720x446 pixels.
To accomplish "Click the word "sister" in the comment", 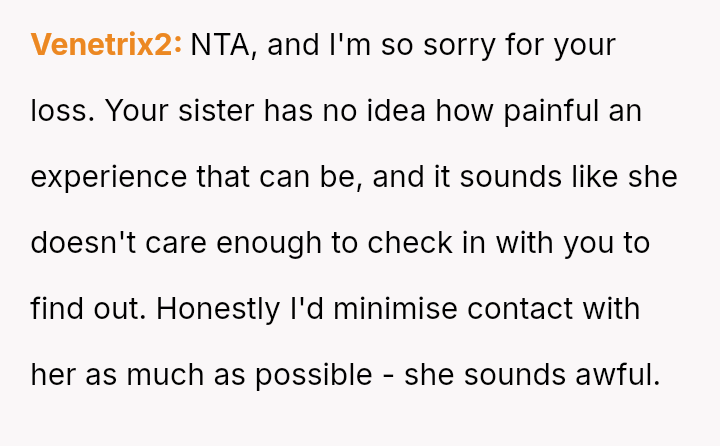I will tap(218, 111).
